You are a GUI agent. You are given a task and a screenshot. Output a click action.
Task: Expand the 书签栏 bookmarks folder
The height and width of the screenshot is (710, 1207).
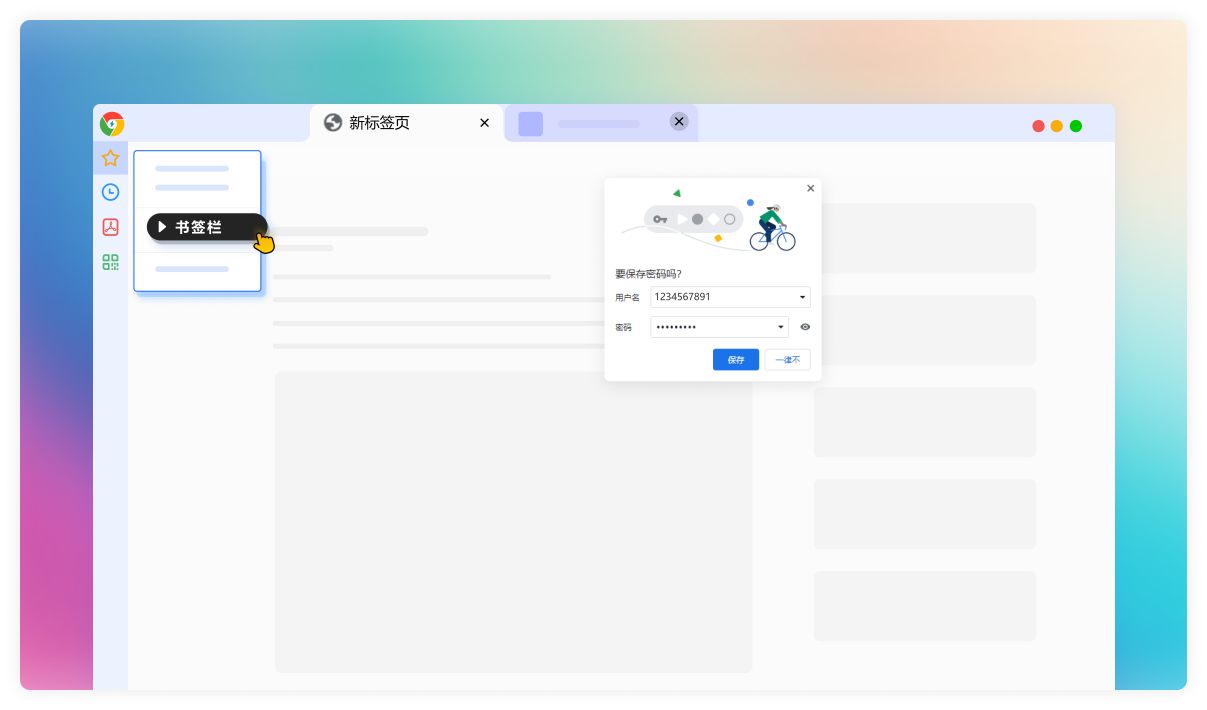point(206,227)
